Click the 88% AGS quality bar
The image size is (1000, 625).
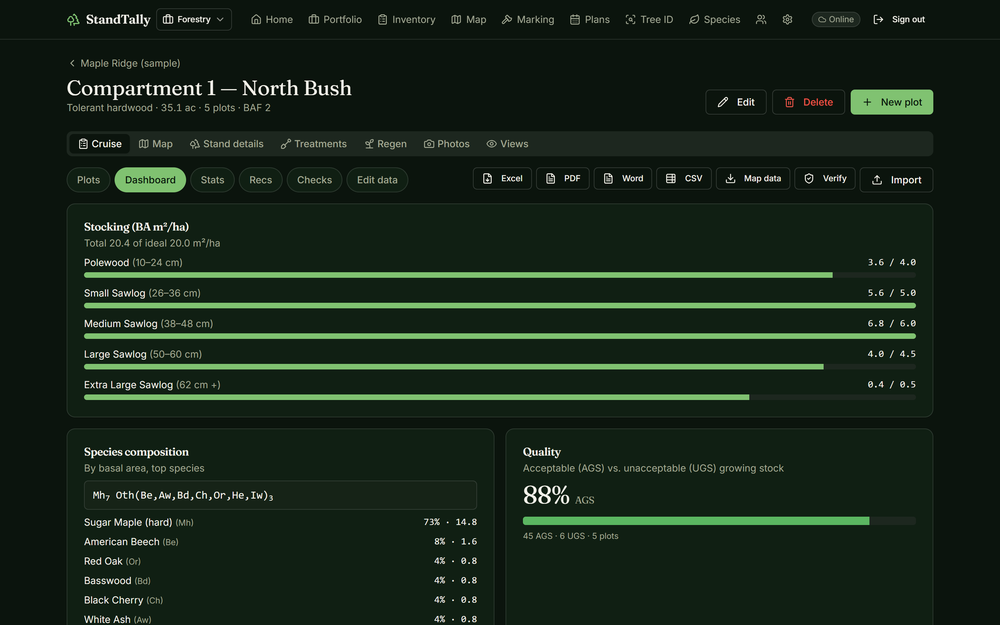pos(719,521)
